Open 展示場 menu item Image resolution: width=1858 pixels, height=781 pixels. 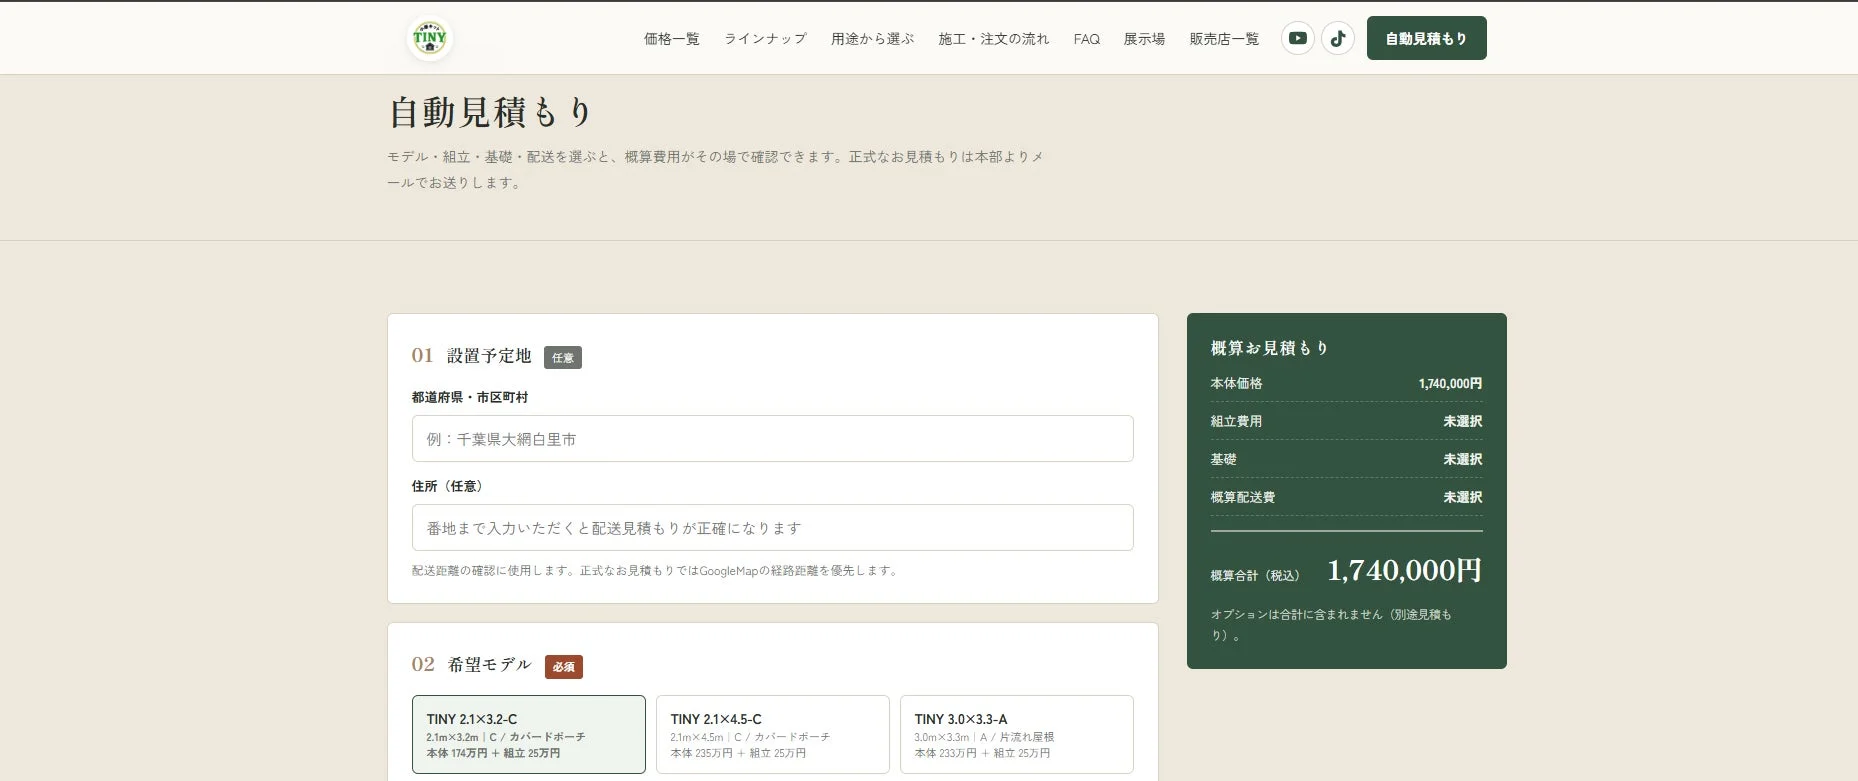[1144, 39]
